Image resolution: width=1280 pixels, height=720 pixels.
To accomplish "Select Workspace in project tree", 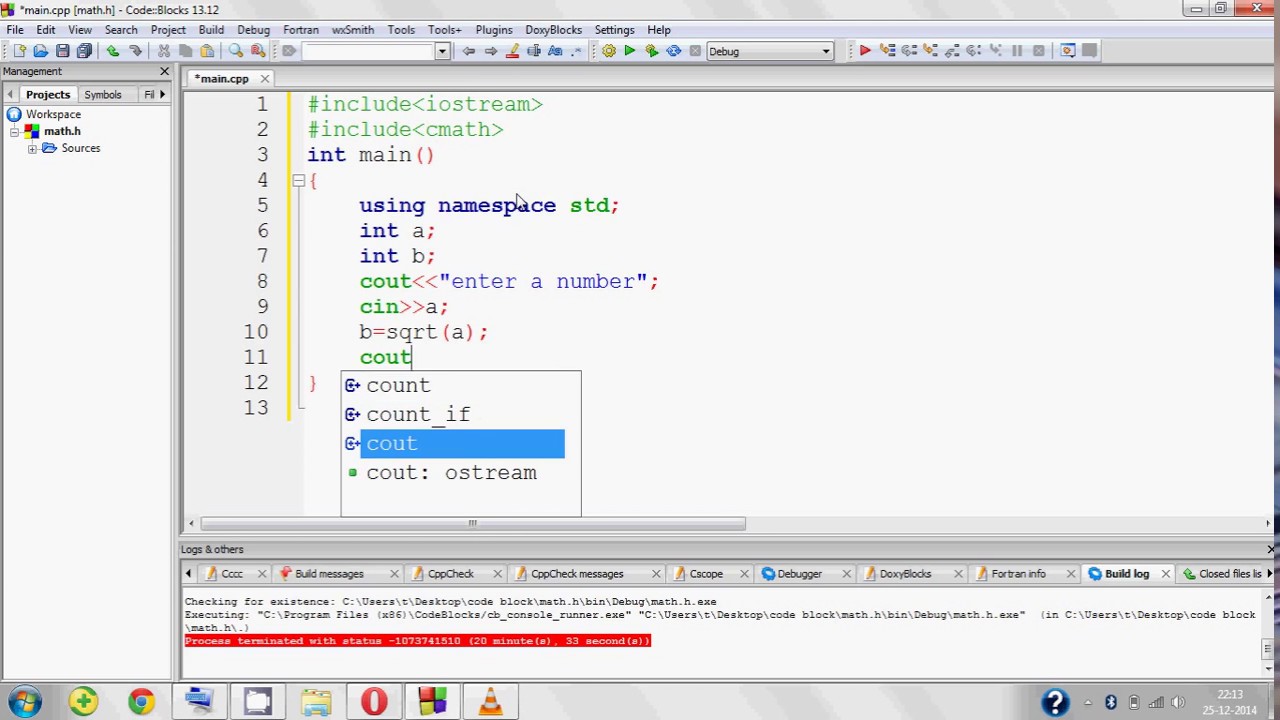I will coord(53,114).
